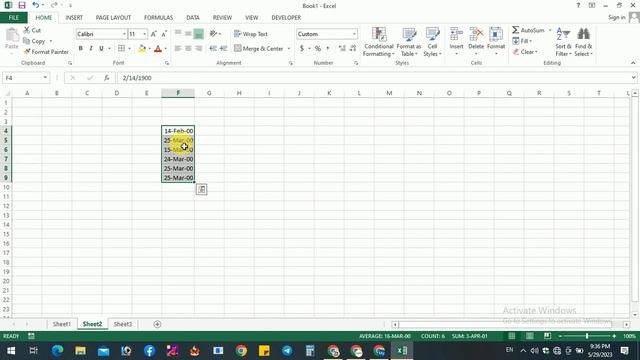
Task: Apply Percent Style format
Action: tap(318, 48)
